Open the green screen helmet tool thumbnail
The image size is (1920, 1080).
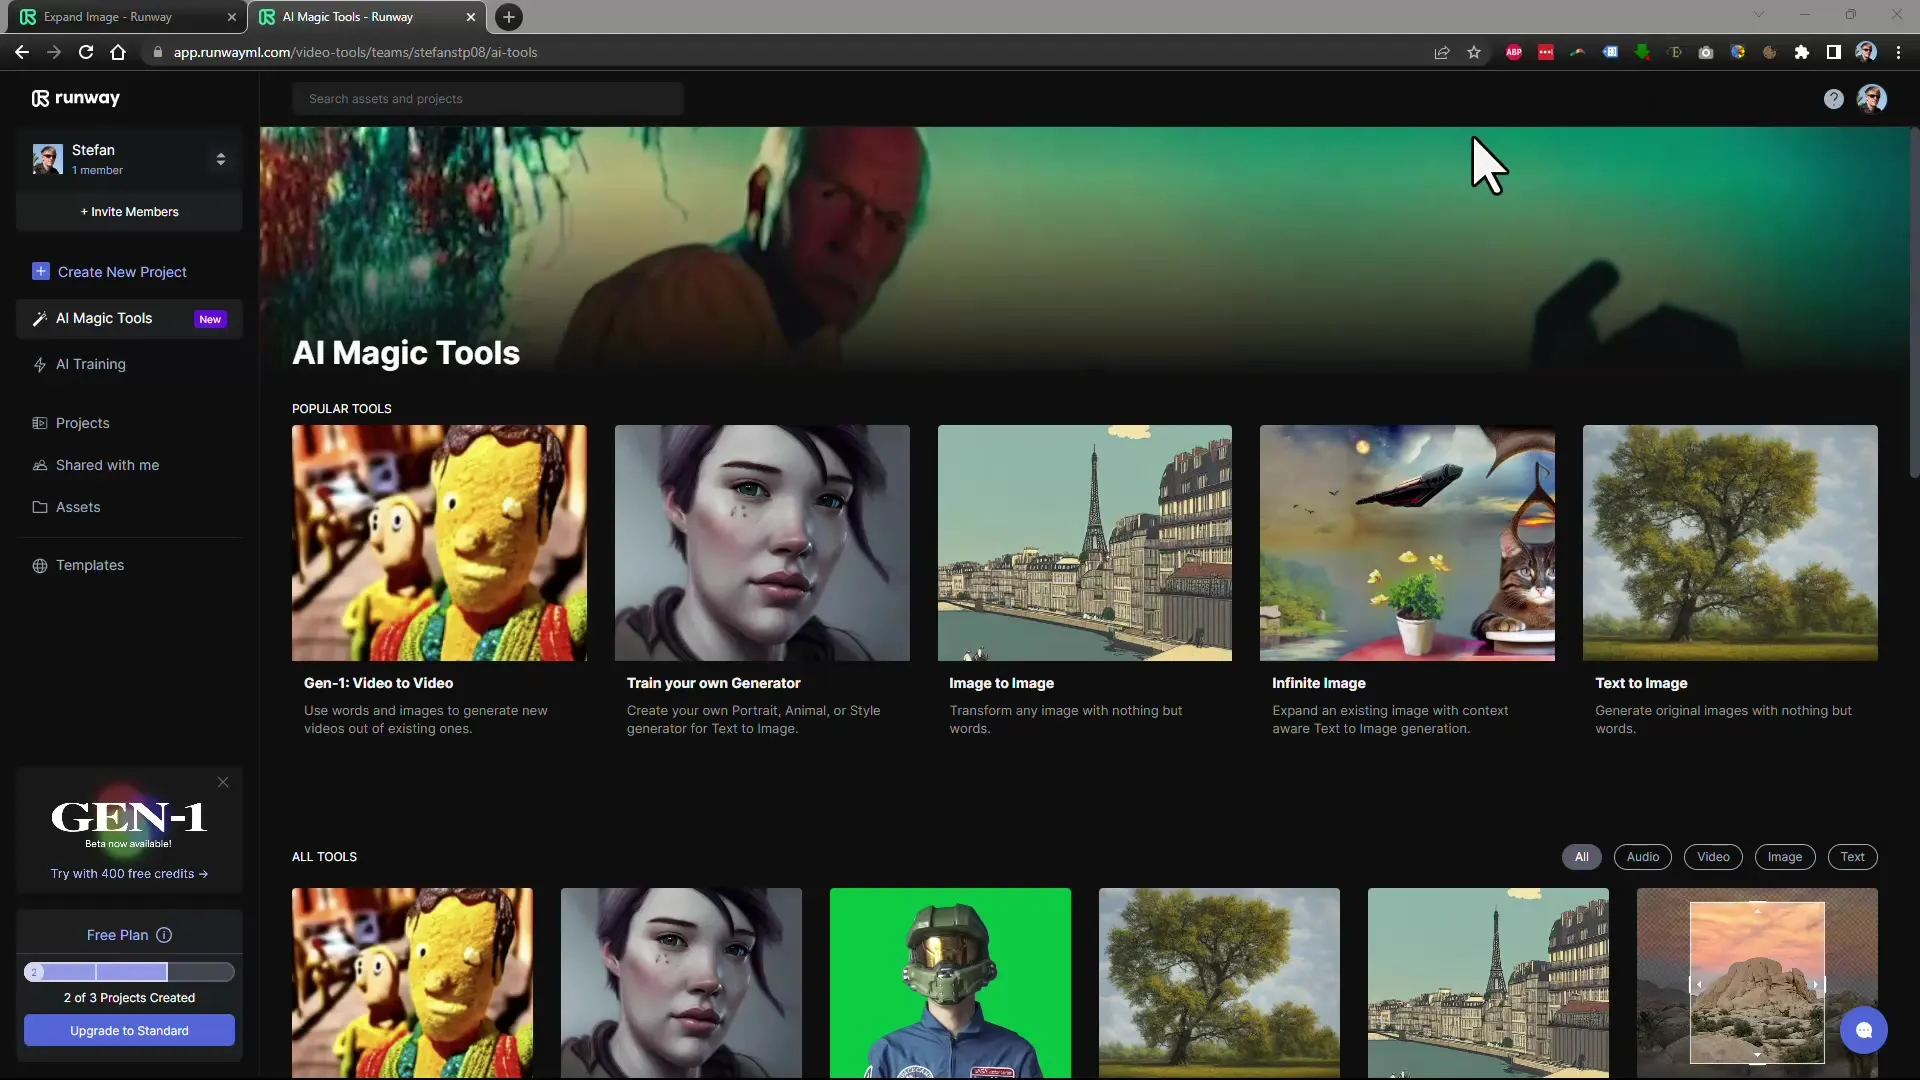pyautogui.click(x=950, y=983)
